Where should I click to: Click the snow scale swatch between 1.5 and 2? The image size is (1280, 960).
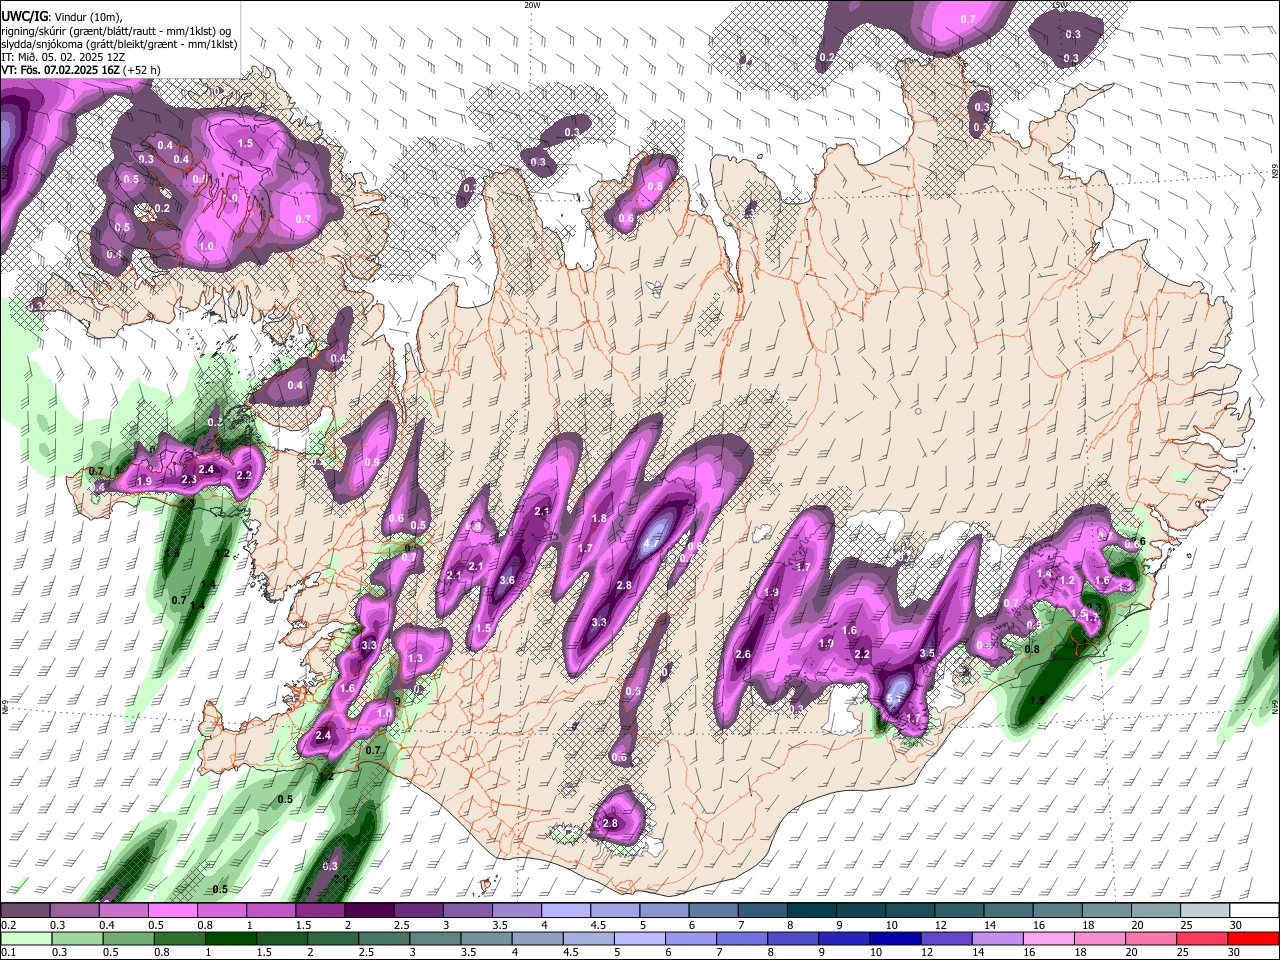pyautogui.click(x=319, y=911)
